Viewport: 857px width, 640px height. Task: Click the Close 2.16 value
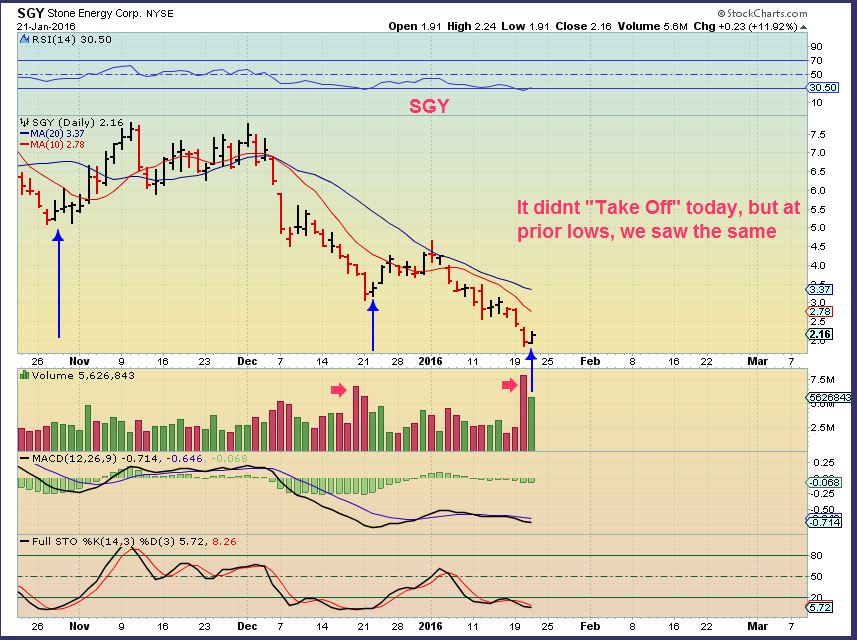tap(583, 26)
